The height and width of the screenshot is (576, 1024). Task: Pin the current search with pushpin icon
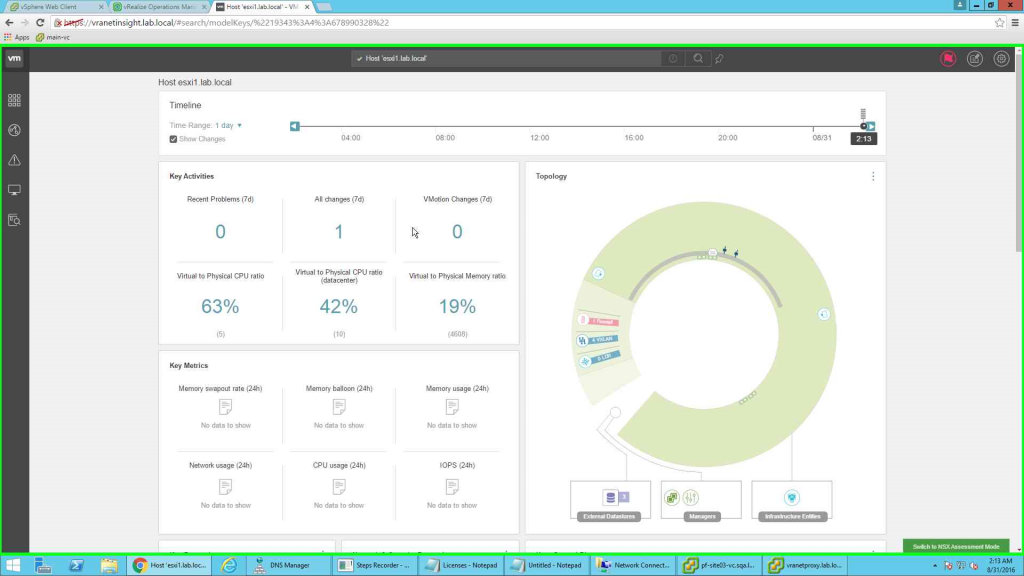coord(719,59)
